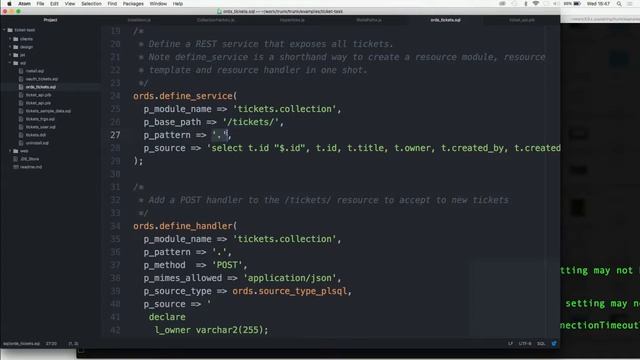Click the file icon of ticket_api.pkb
640x360 pixels.
21,95
